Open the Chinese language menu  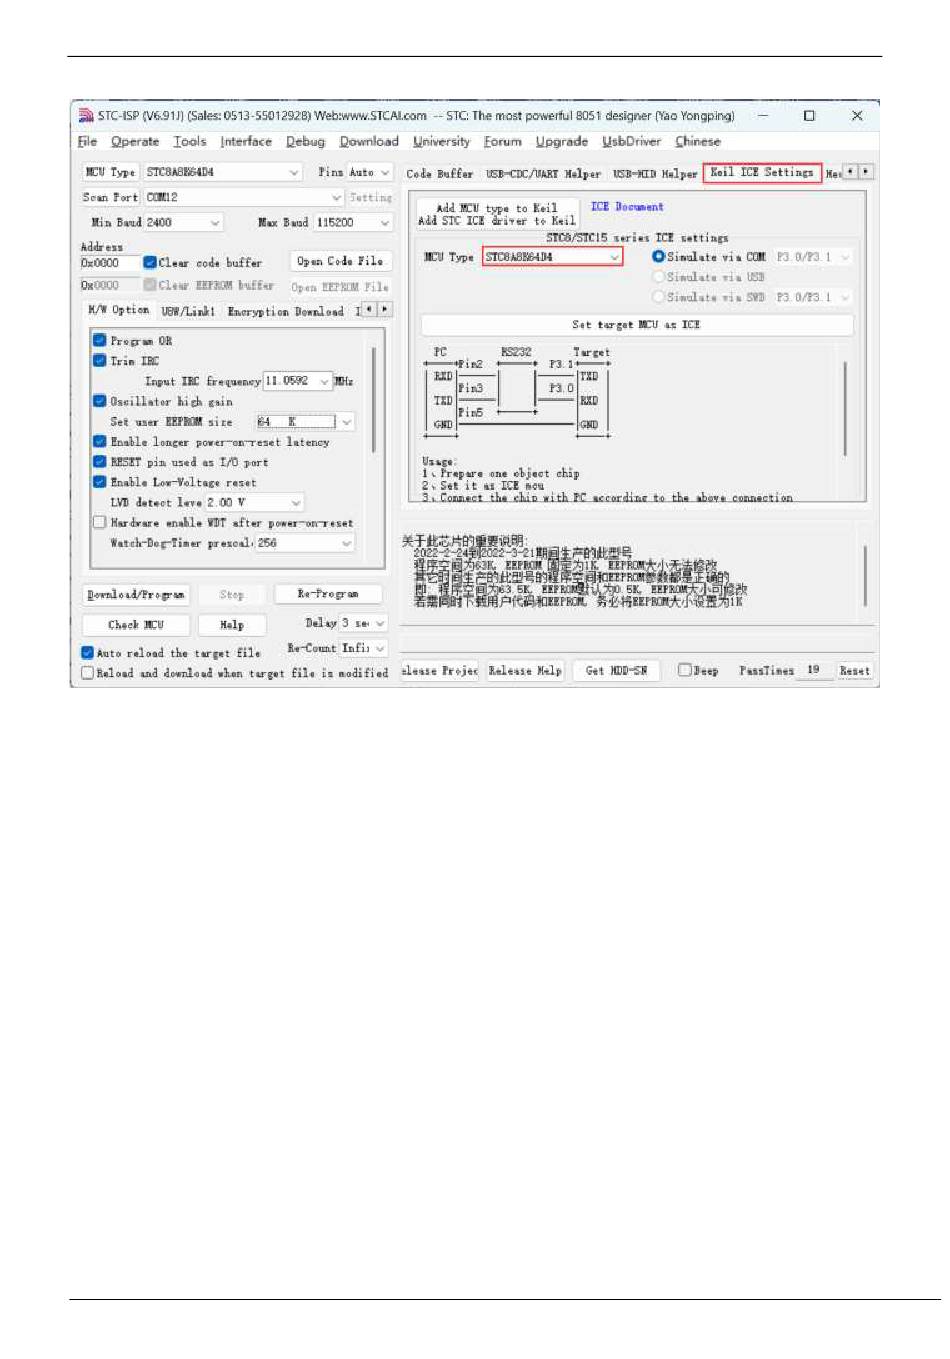click(x=697, y=142)
